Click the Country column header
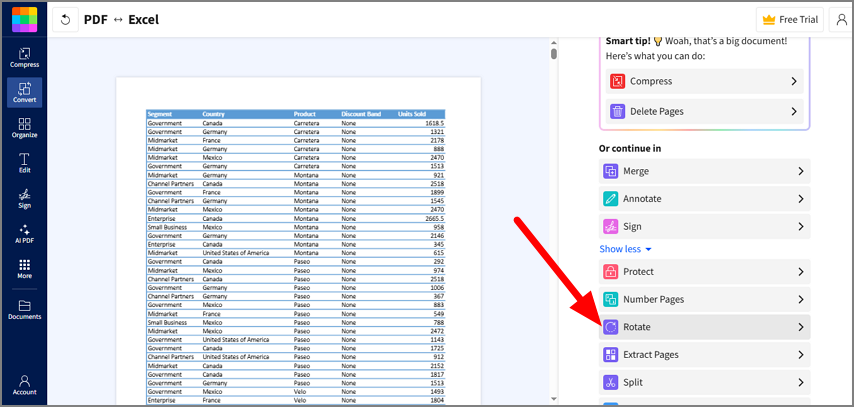Viewport: 854px width, 407px height. click(214, 114)
